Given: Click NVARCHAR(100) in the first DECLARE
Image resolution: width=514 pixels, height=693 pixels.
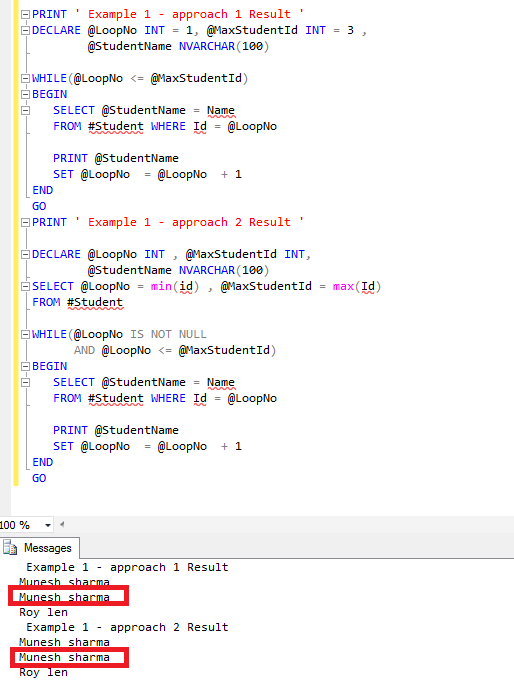Looking at the screenshot, I should (224, 46).
